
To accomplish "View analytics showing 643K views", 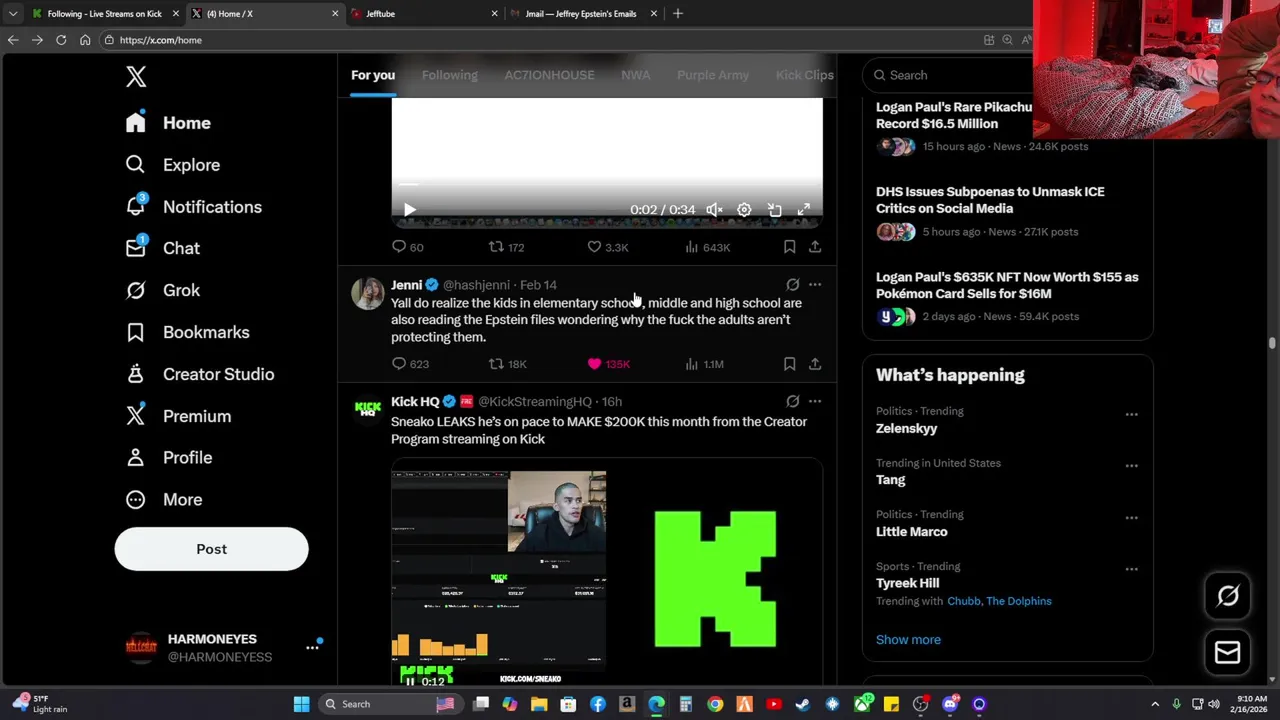I will pyautogui.click(x=707, y=247).
